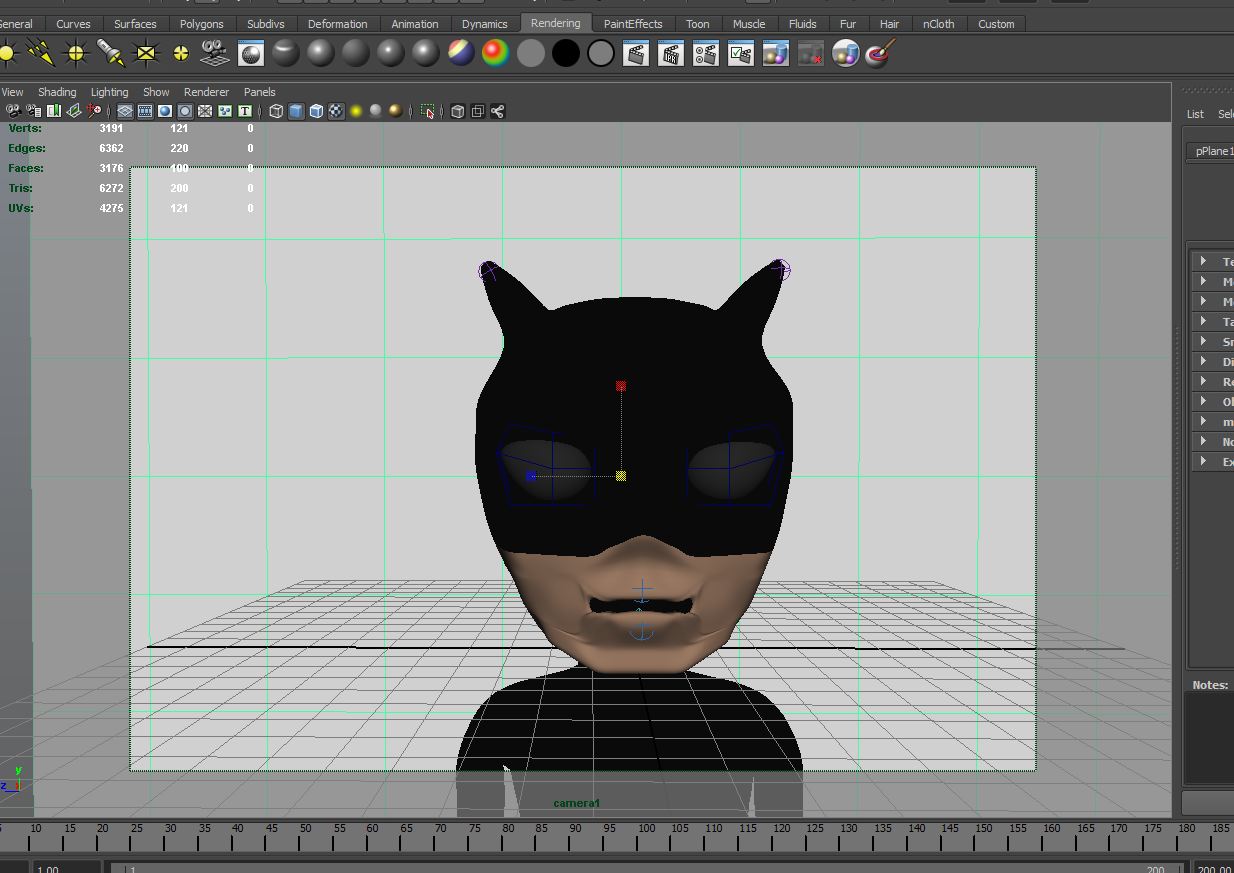
Task: Click the white-background shader sphere icon after the camera
Action: (251, 53)
